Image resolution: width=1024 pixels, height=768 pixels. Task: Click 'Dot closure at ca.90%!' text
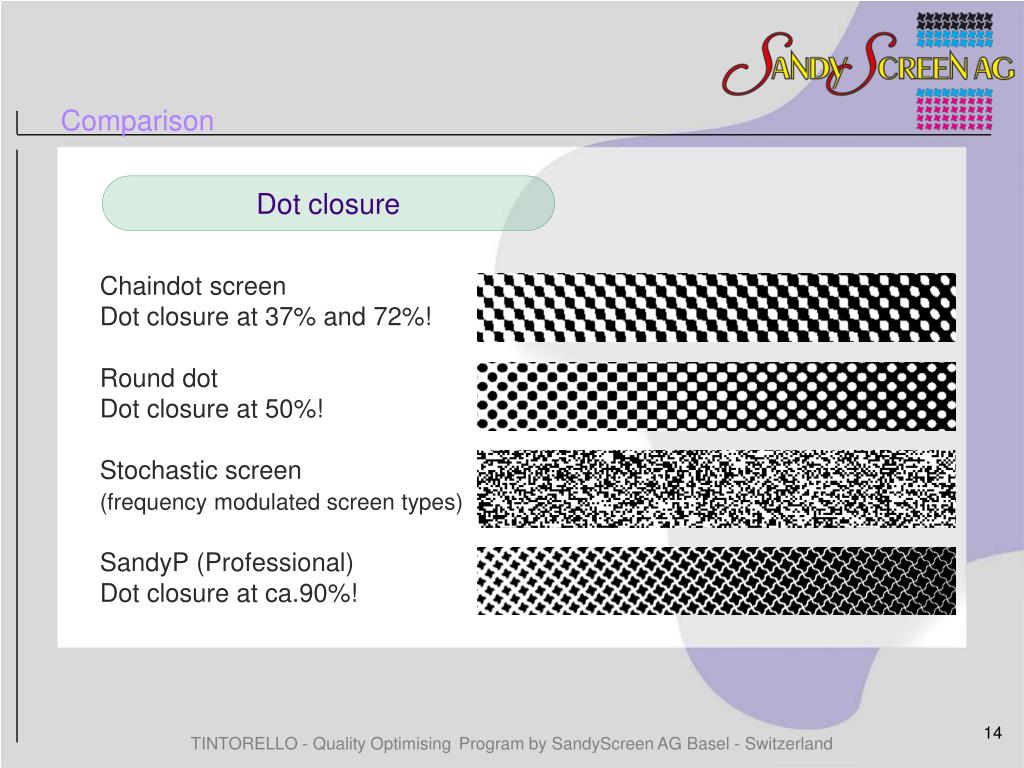tap(229, 593)
